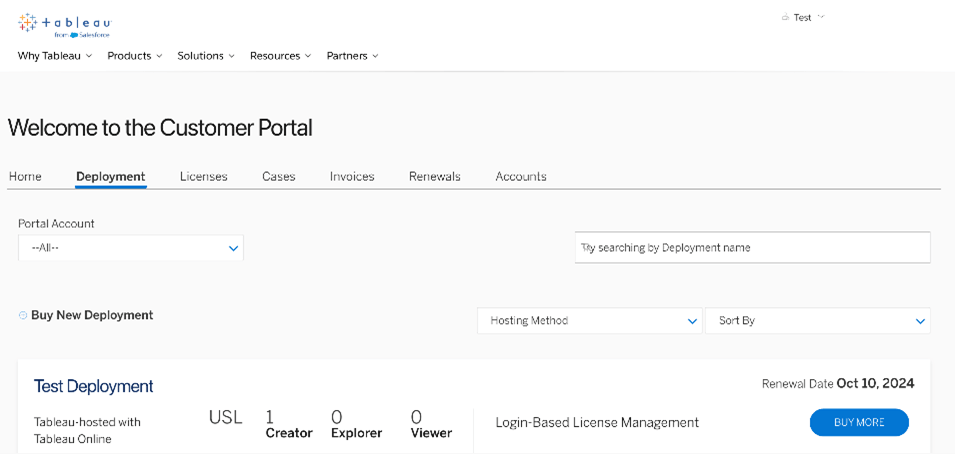Click the user icon beside Test
The height and width of the screenshot is (454, 955).
pyautogui.click(x=785, y=18)
